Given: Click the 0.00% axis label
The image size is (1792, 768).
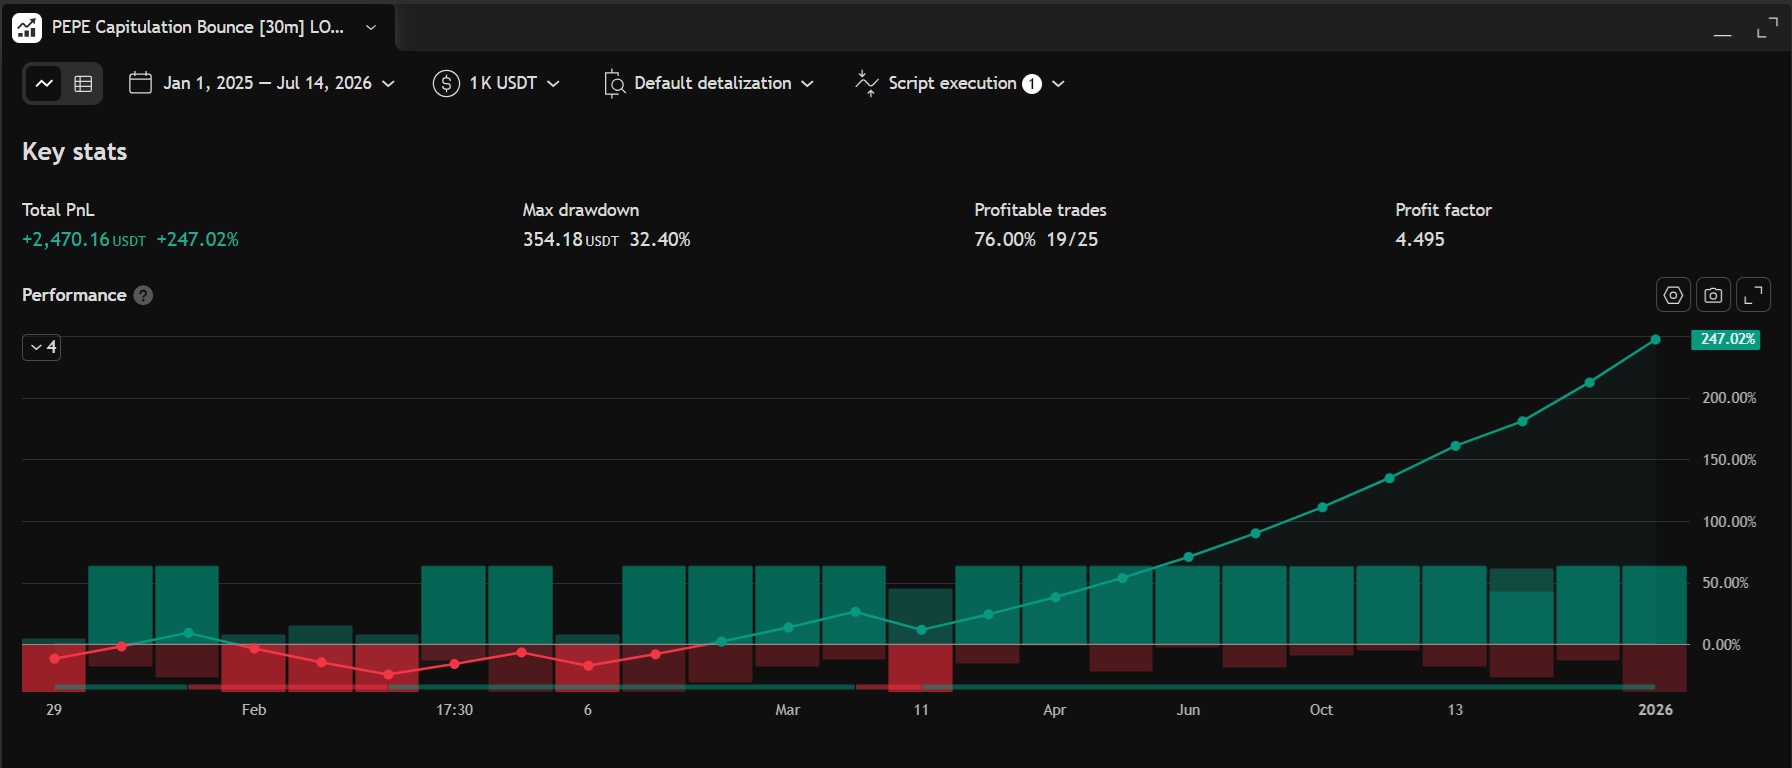Looking at the screenshot, I should 1722,645.
